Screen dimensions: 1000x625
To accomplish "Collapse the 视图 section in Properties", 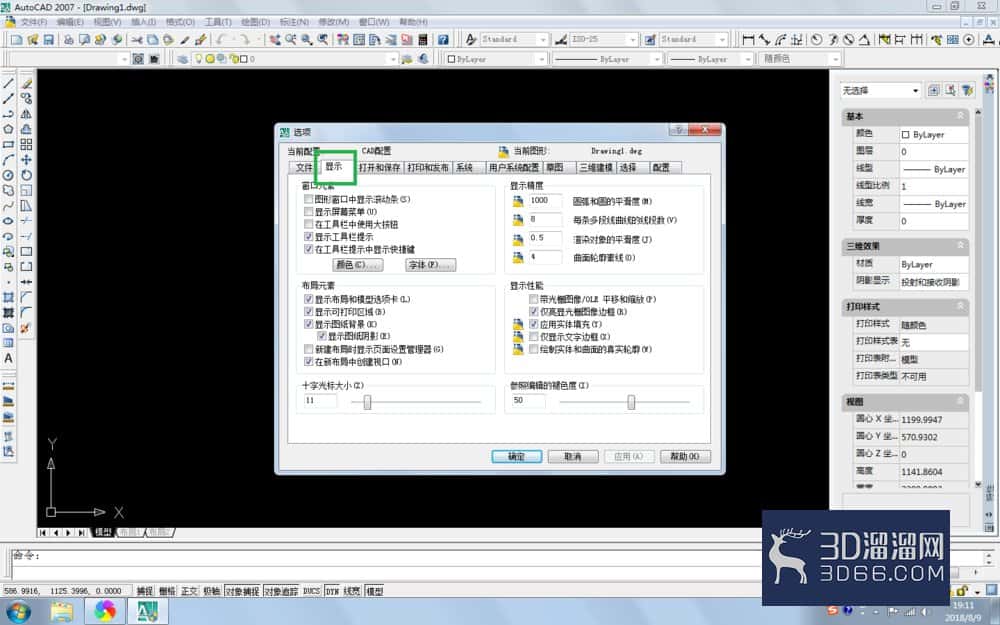I will [960, 401].
